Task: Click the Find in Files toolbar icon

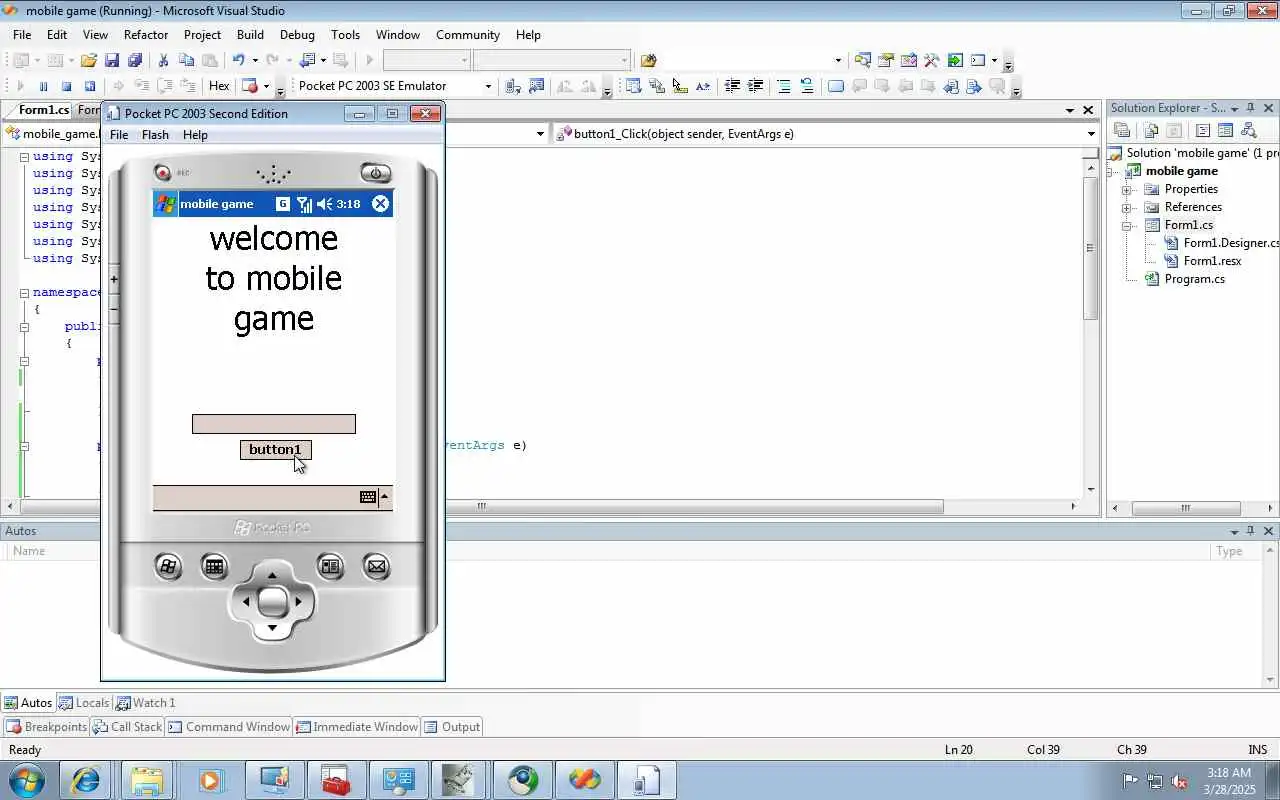Action: coord(648,61)
